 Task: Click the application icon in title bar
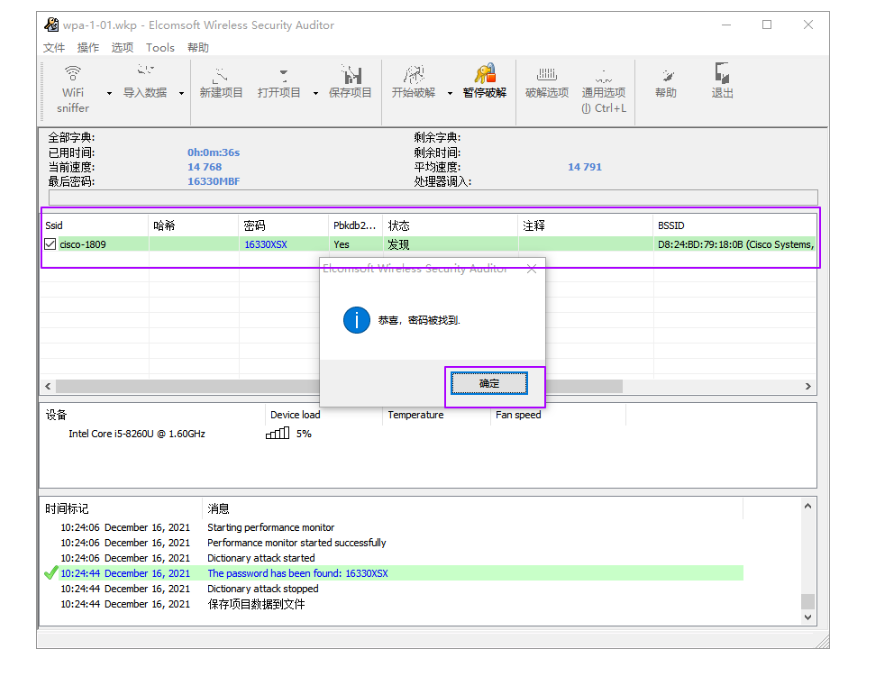pyautogui.click(x=51, y=25)
